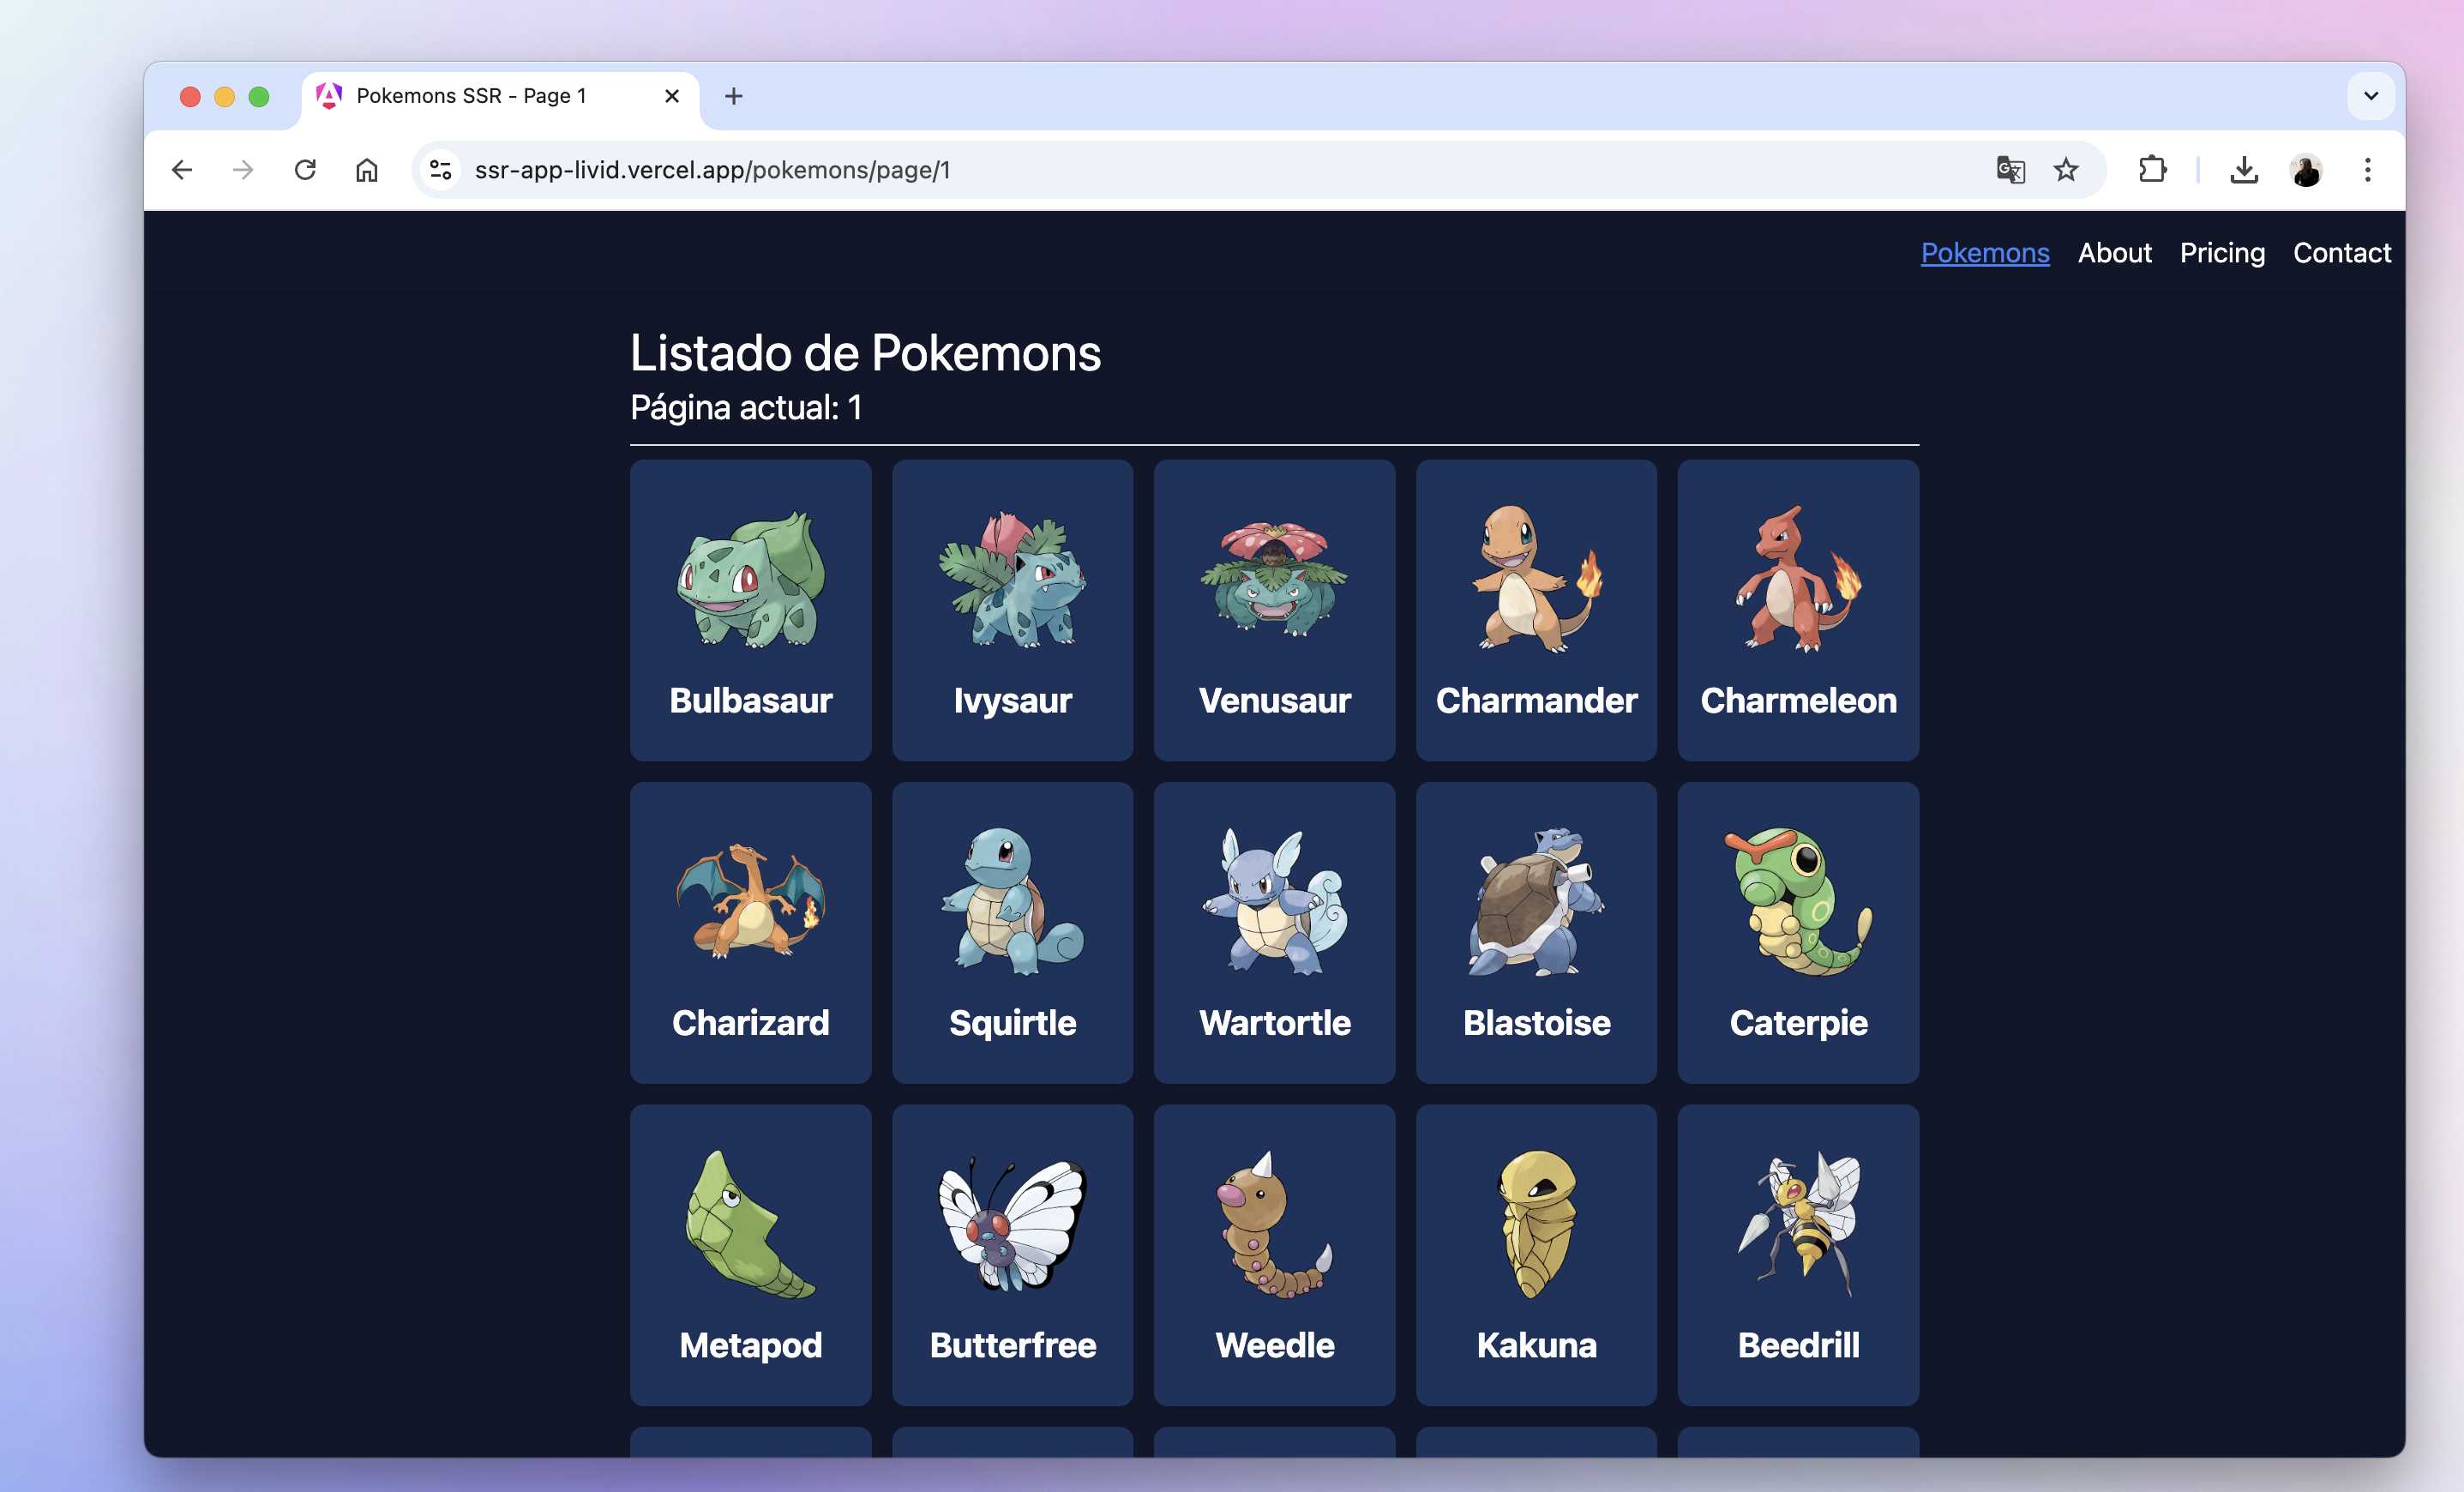Click the Charmander name label
Viewport: 2464px width, 1492px height.
[x=1536, y=700]
